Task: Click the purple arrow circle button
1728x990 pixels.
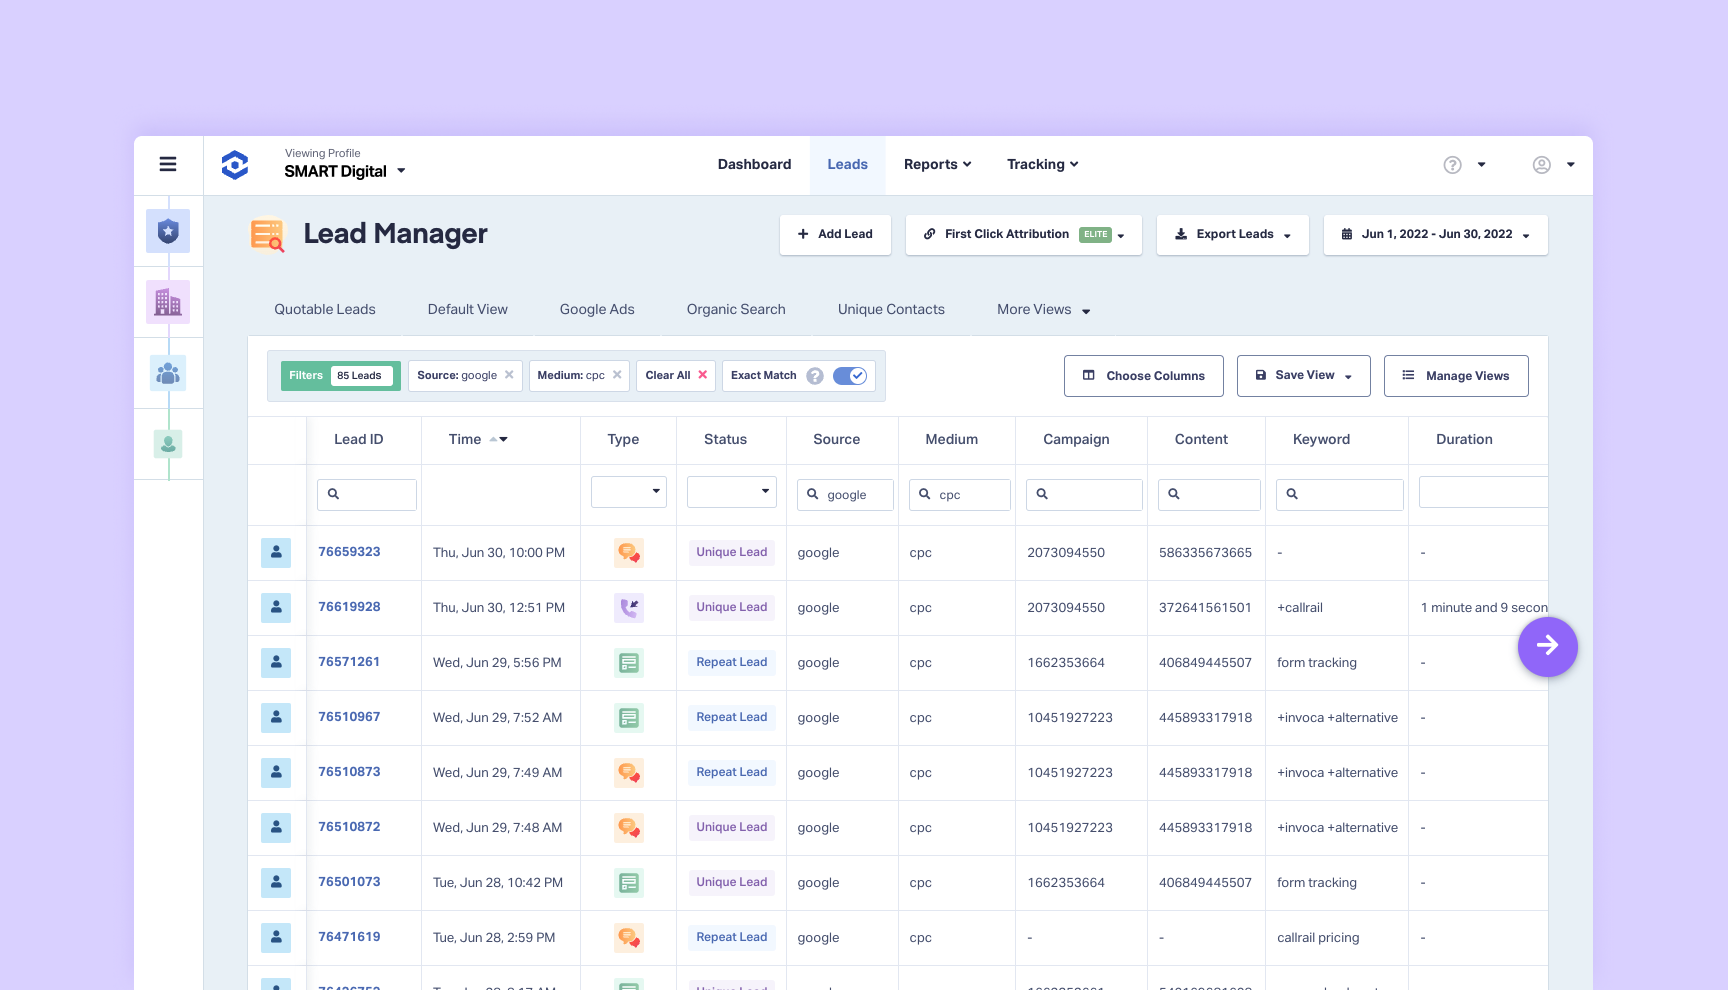Action: (1547, 646)
